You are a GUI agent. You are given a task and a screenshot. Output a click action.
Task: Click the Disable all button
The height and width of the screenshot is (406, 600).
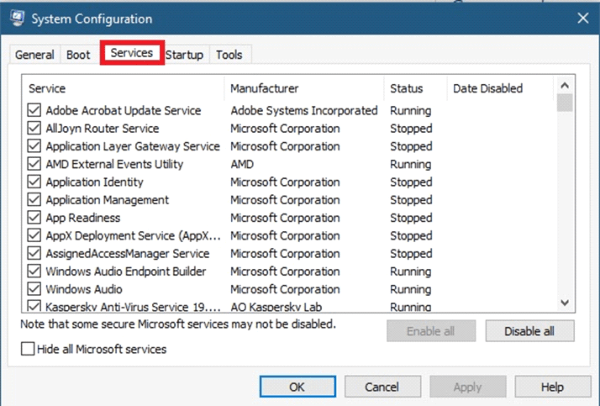coord(530,331)
